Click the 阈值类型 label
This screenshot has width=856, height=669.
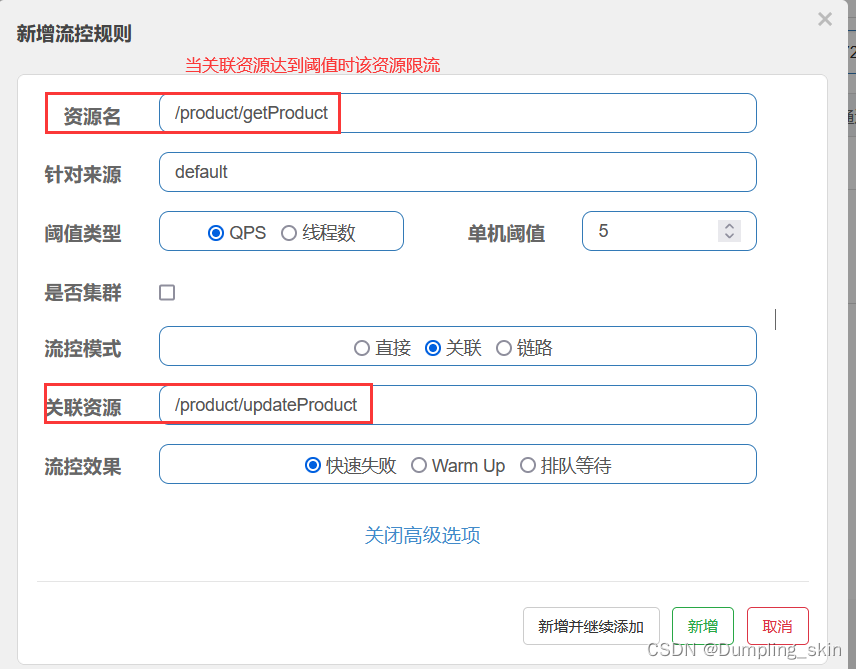[82, 234]
